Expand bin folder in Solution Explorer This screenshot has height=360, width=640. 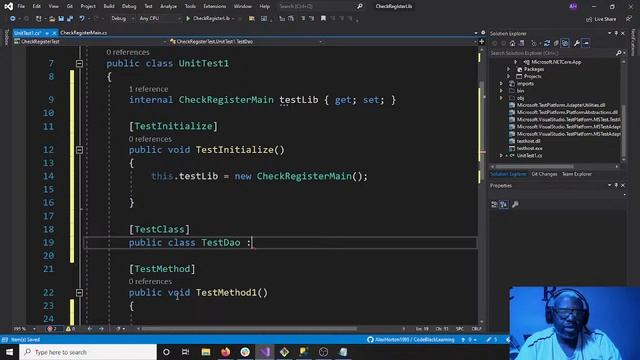click(x=501, y=91)
